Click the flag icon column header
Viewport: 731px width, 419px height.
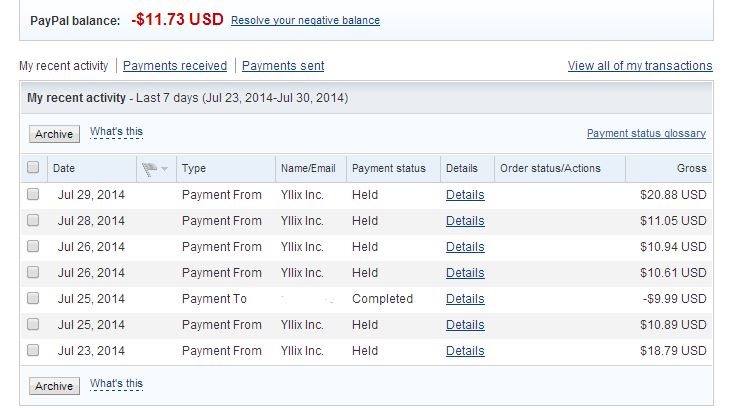tap(149, 168)
